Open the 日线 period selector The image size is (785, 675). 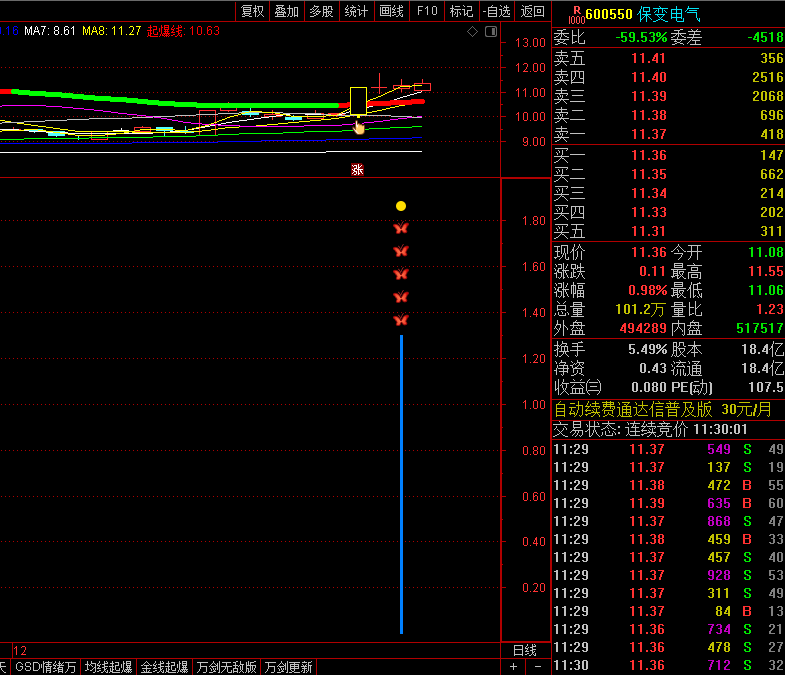[x=524, y=650]
